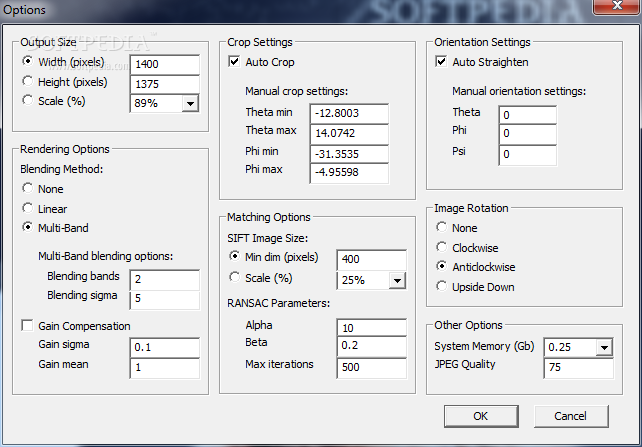Edit the RANSAC Alpha value field
Image resolution: width=642 pixels, height=447 pixels.
[x=372, y=328]
